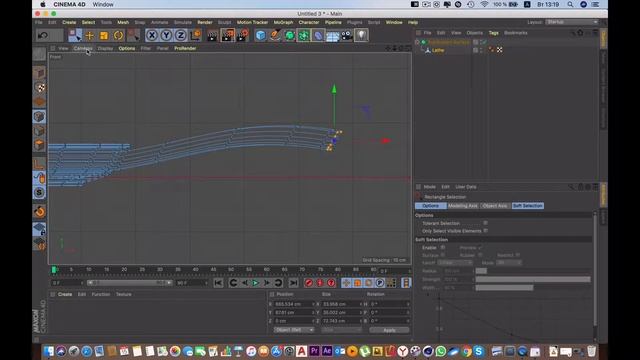Viewport: 640px width, 360px height.
Task: Select the Live Selection tool icon
Action: point(75,36)
